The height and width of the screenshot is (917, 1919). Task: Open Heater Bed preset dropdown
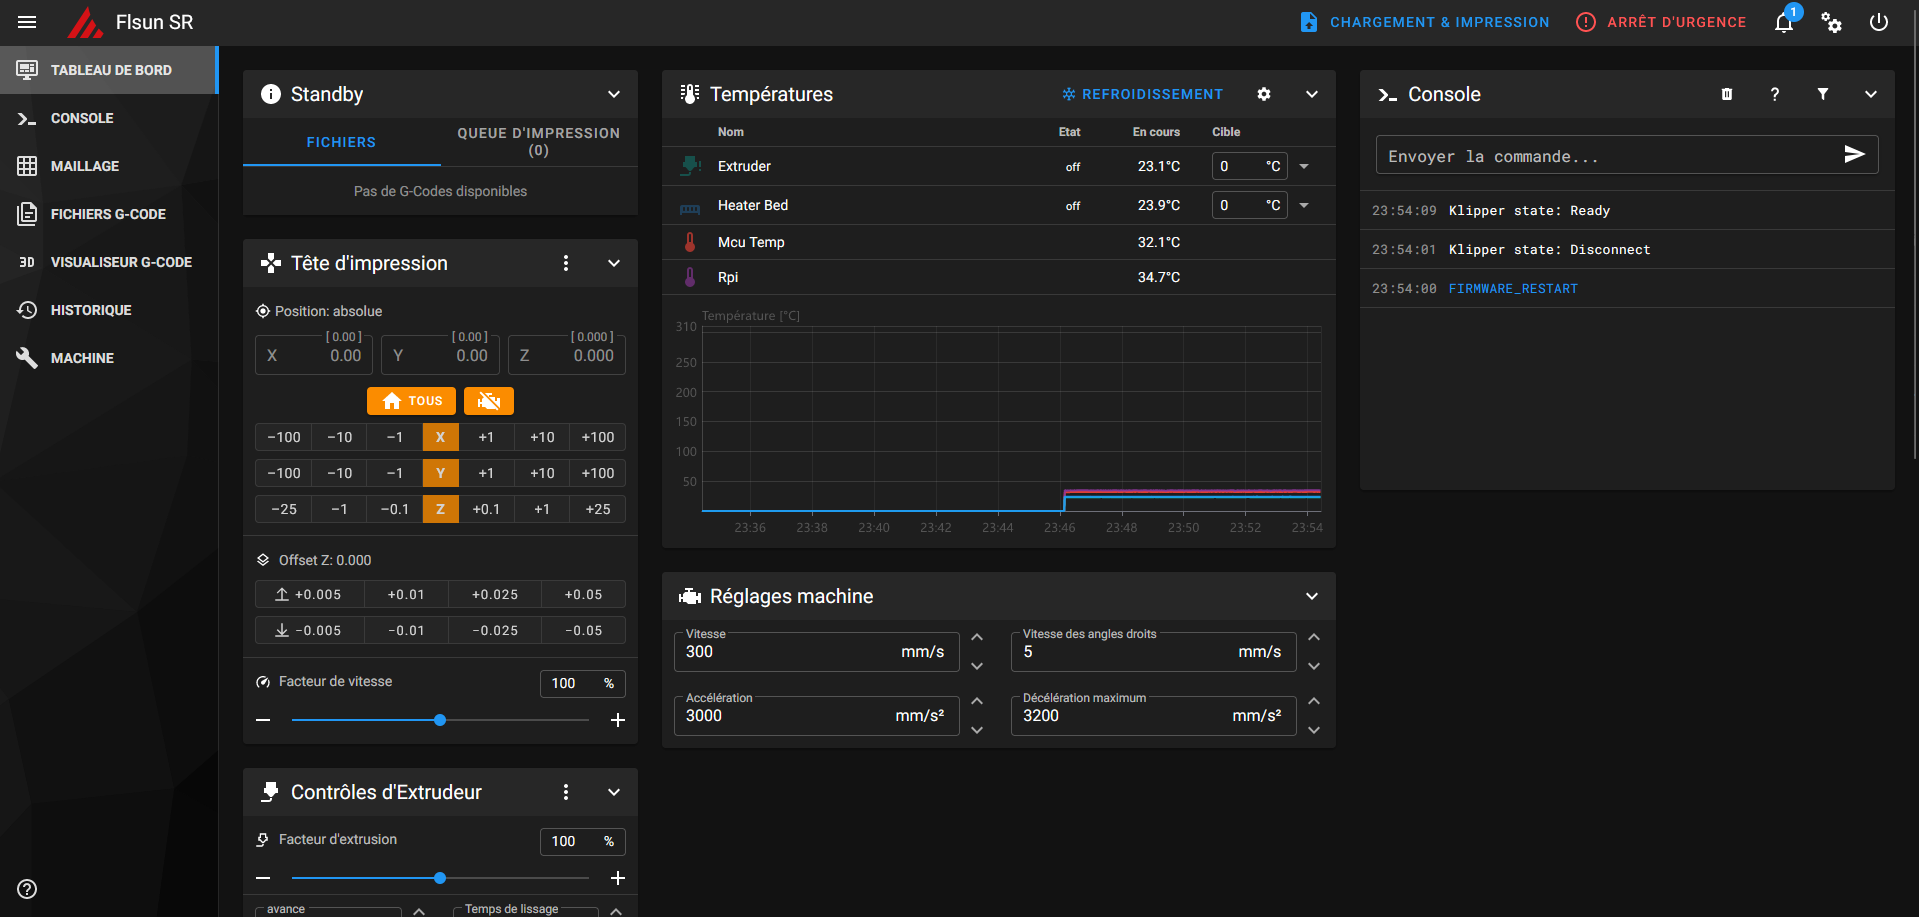click(1304, 205)
